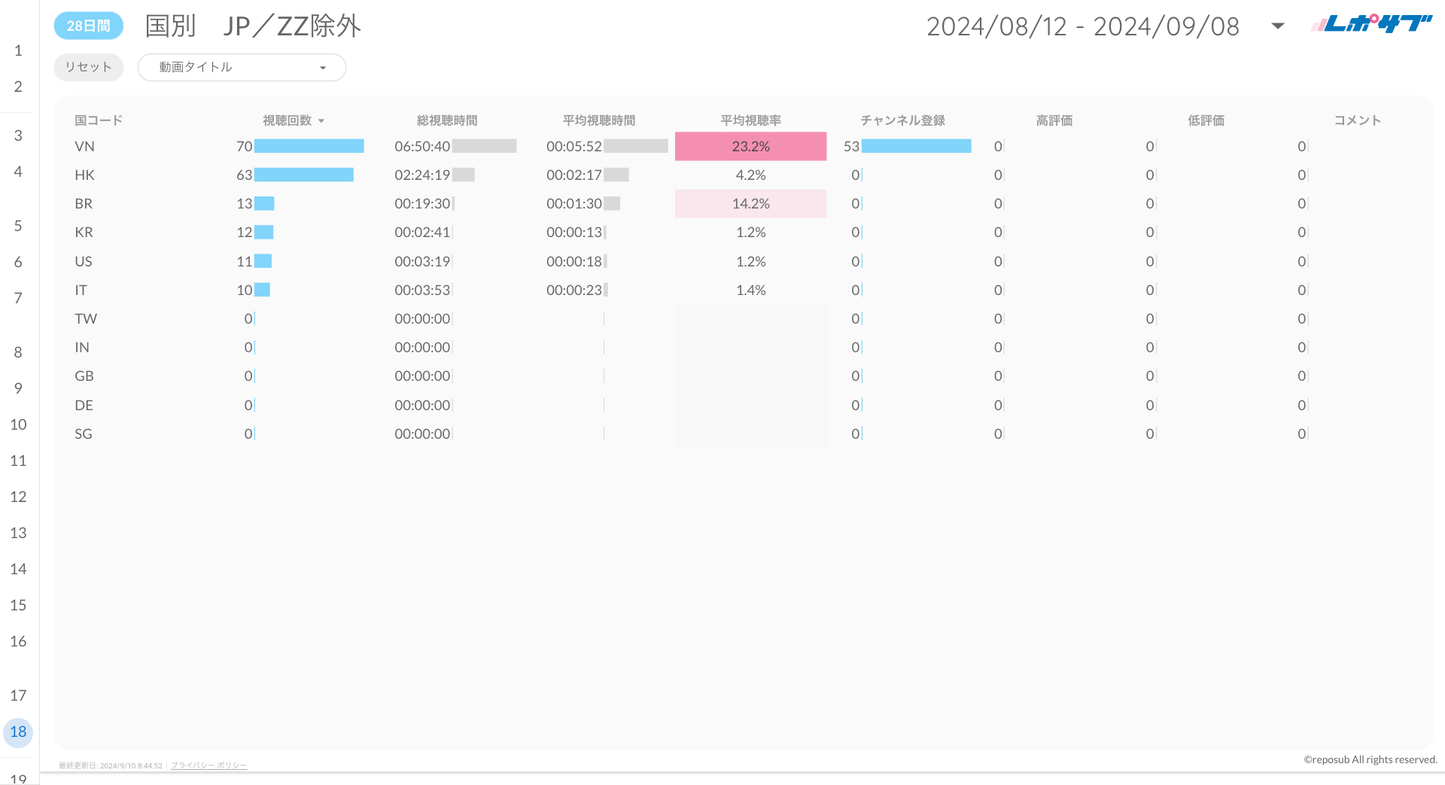This screenshot has height=785, width=1445.
Task: Click the 14.2% light pink cell for BR
Action: tap(751, 203)
